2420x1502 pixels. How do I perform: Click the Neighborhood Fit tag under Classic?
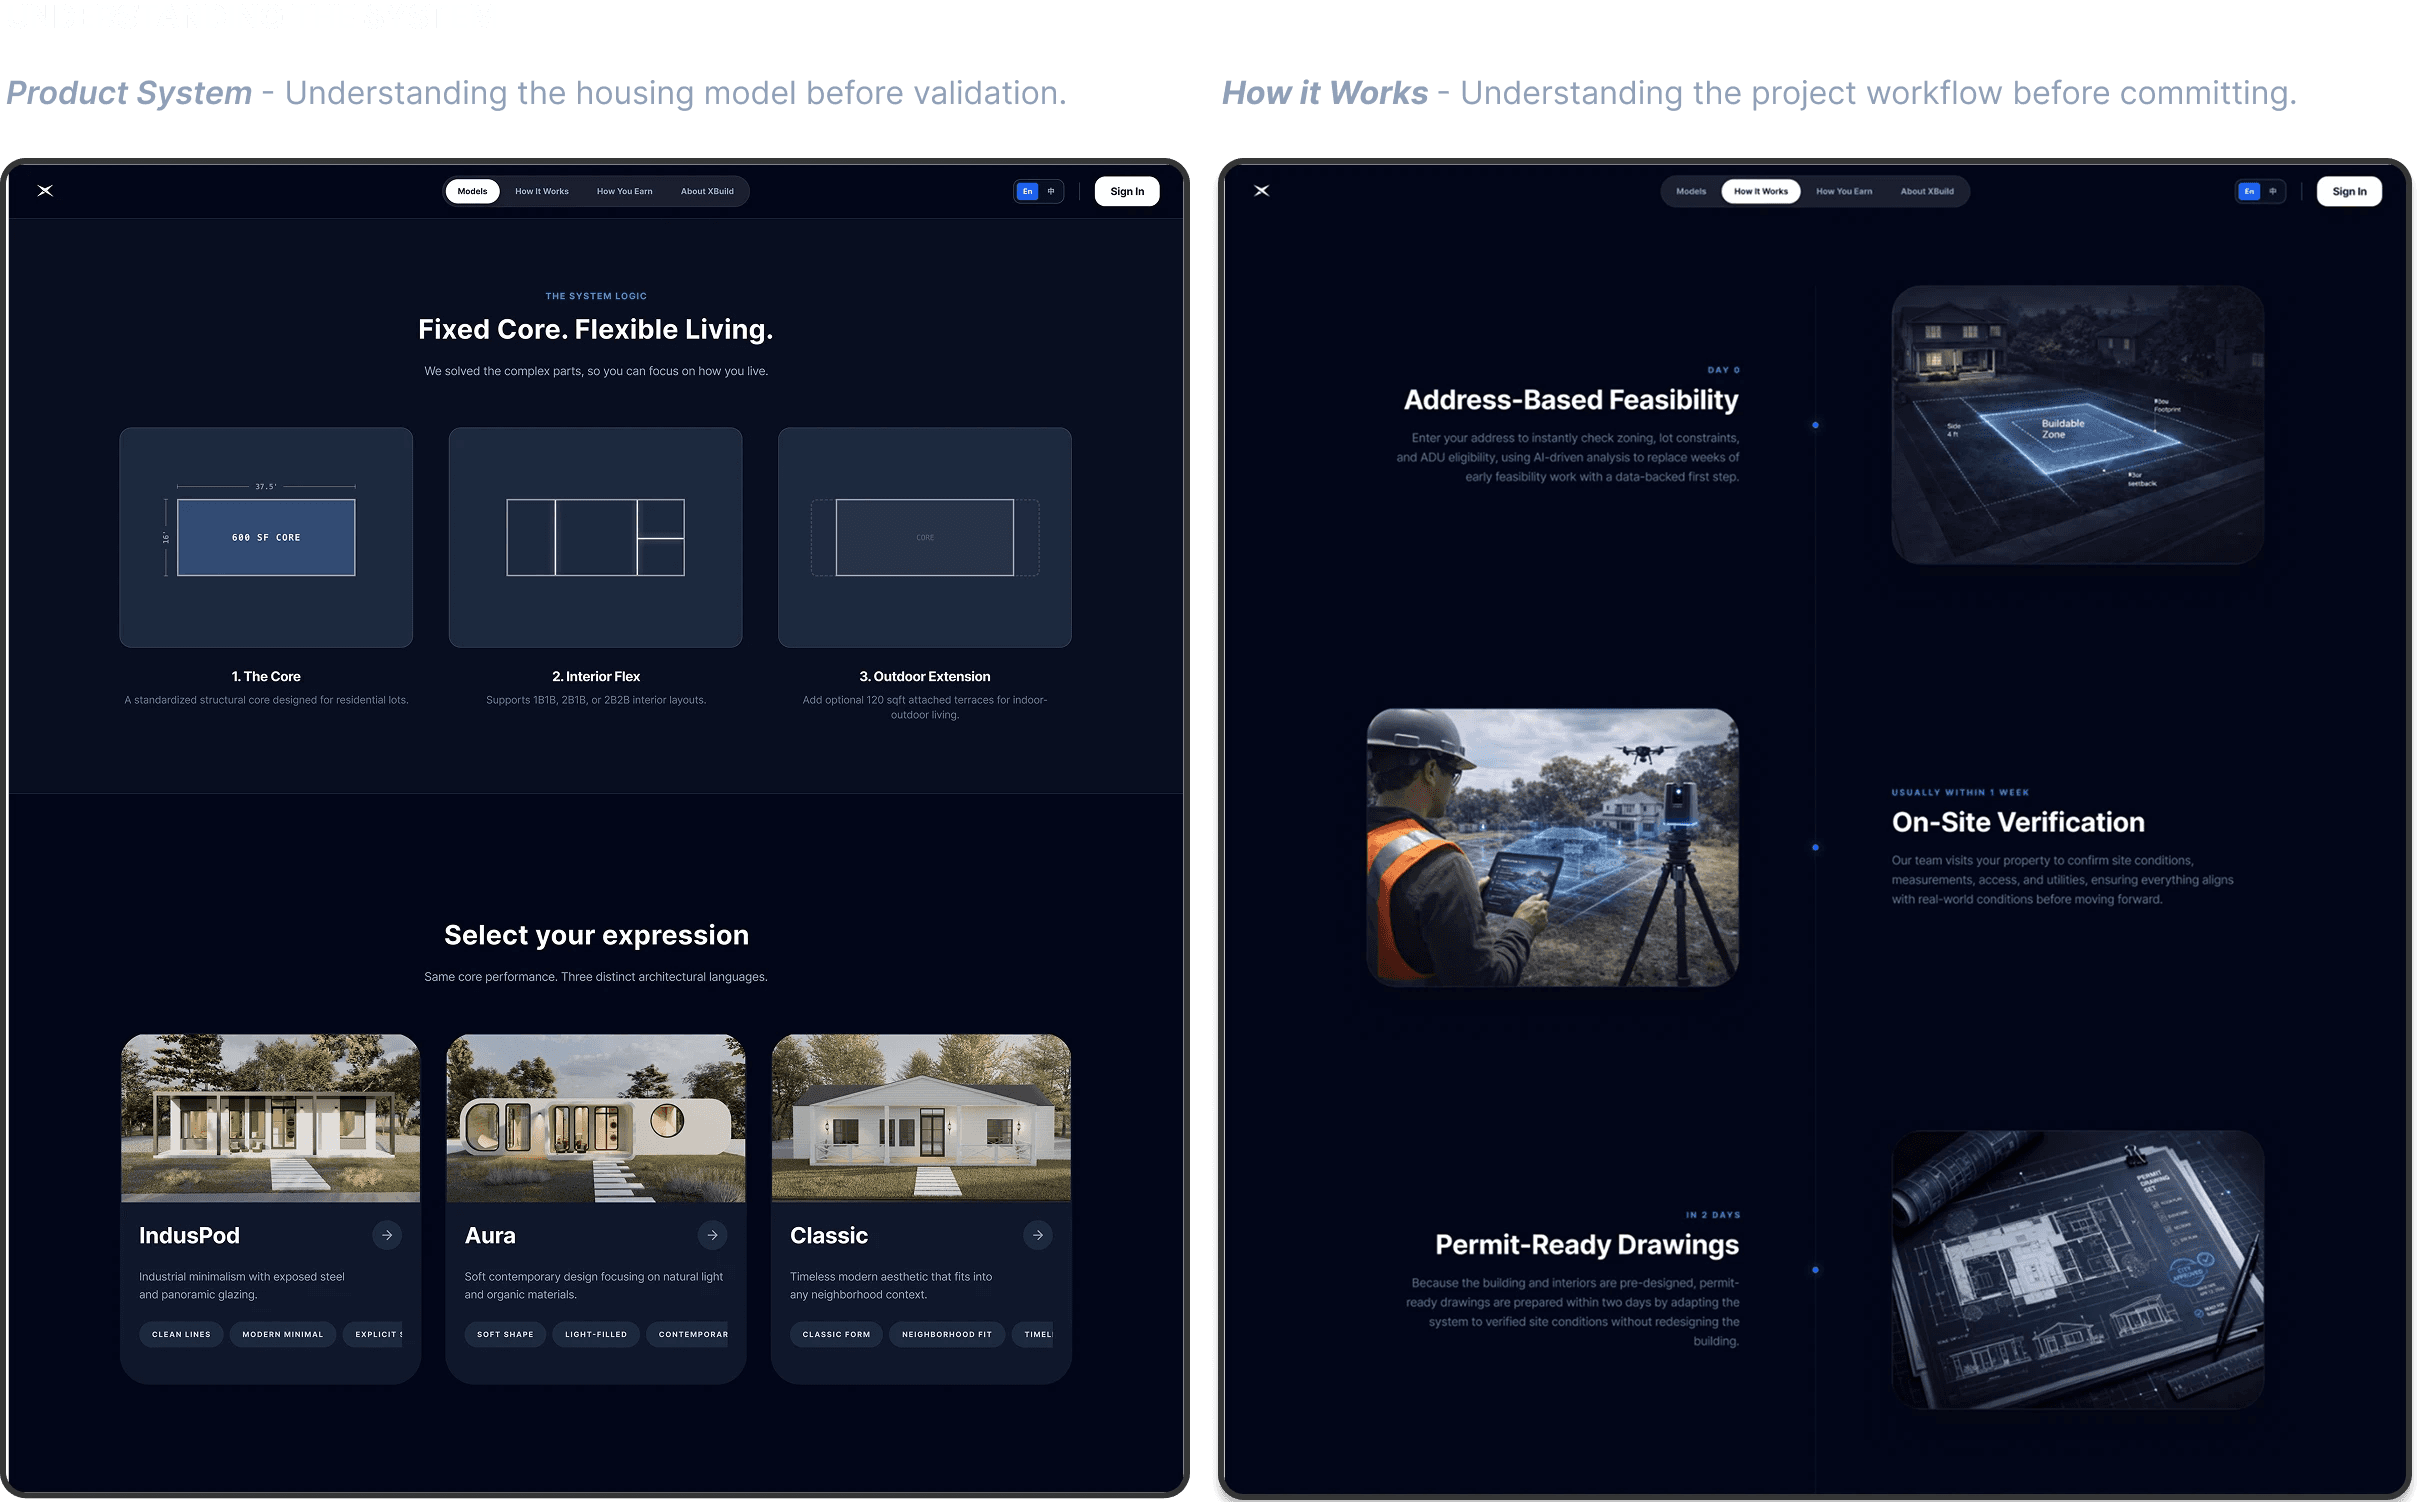click(x=946, y=1334)
